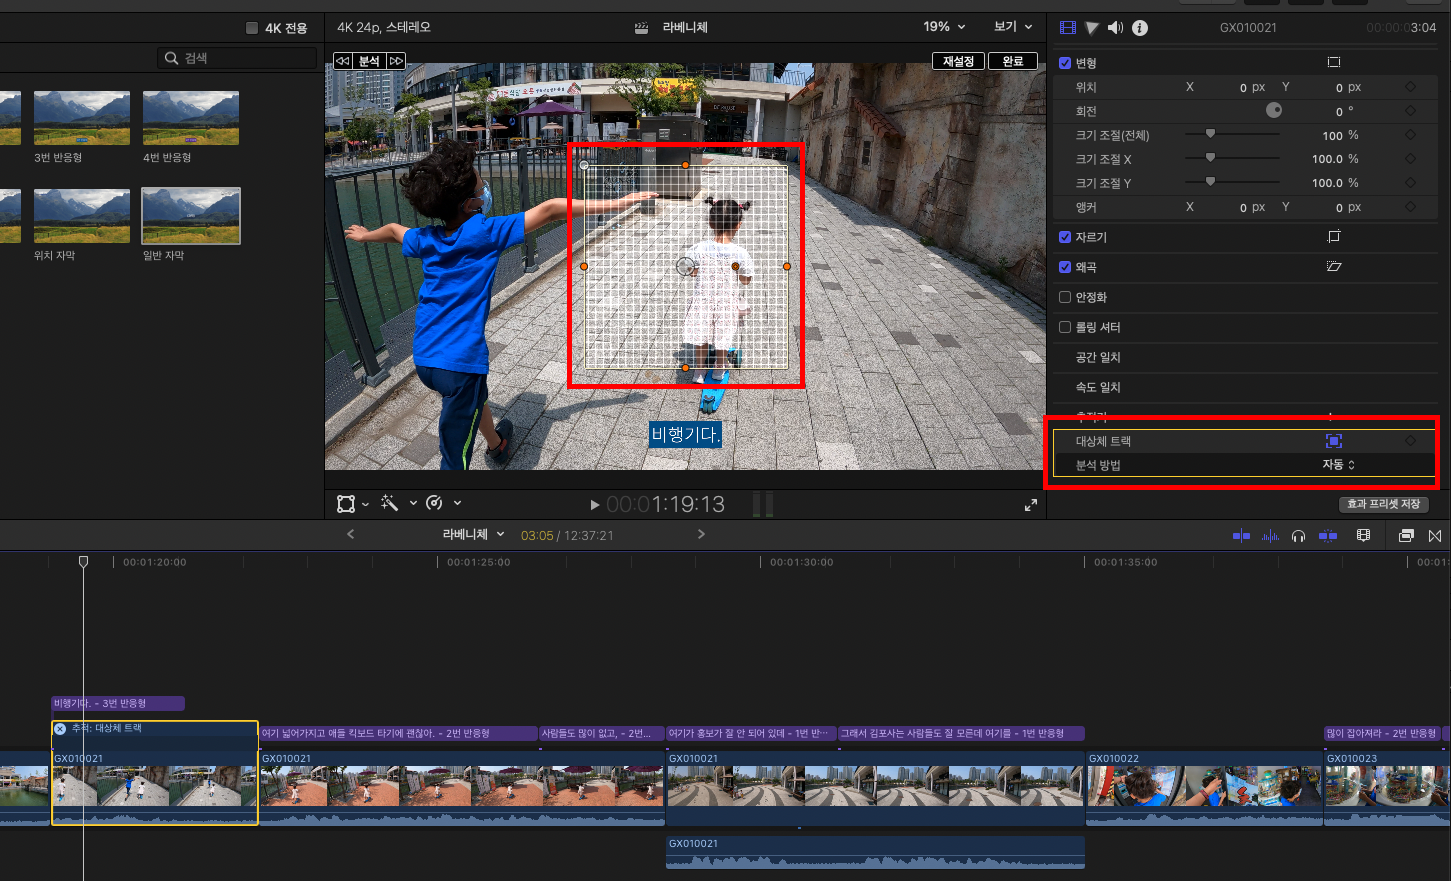Open the Info inspector tab
Screen dimensions: 1451x881
(1140, 28)
